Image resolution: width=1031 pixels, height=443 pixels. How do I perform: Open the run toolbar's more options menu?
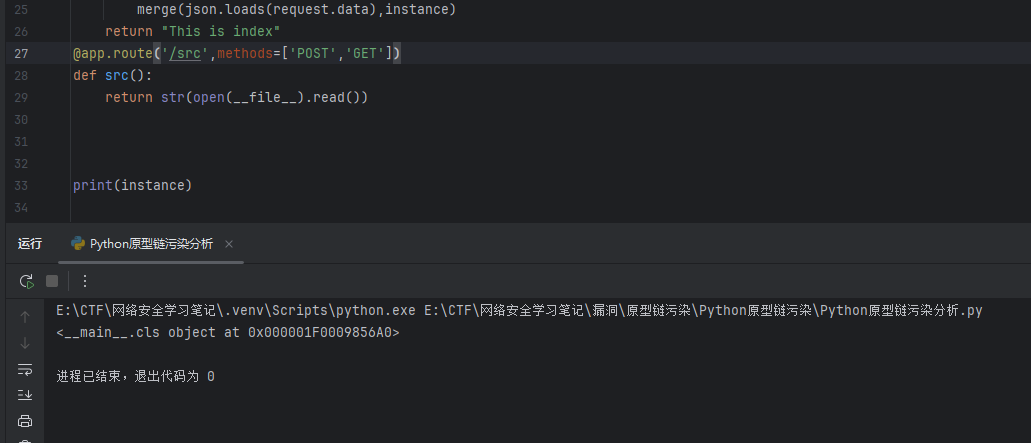(x=85, y=281)
